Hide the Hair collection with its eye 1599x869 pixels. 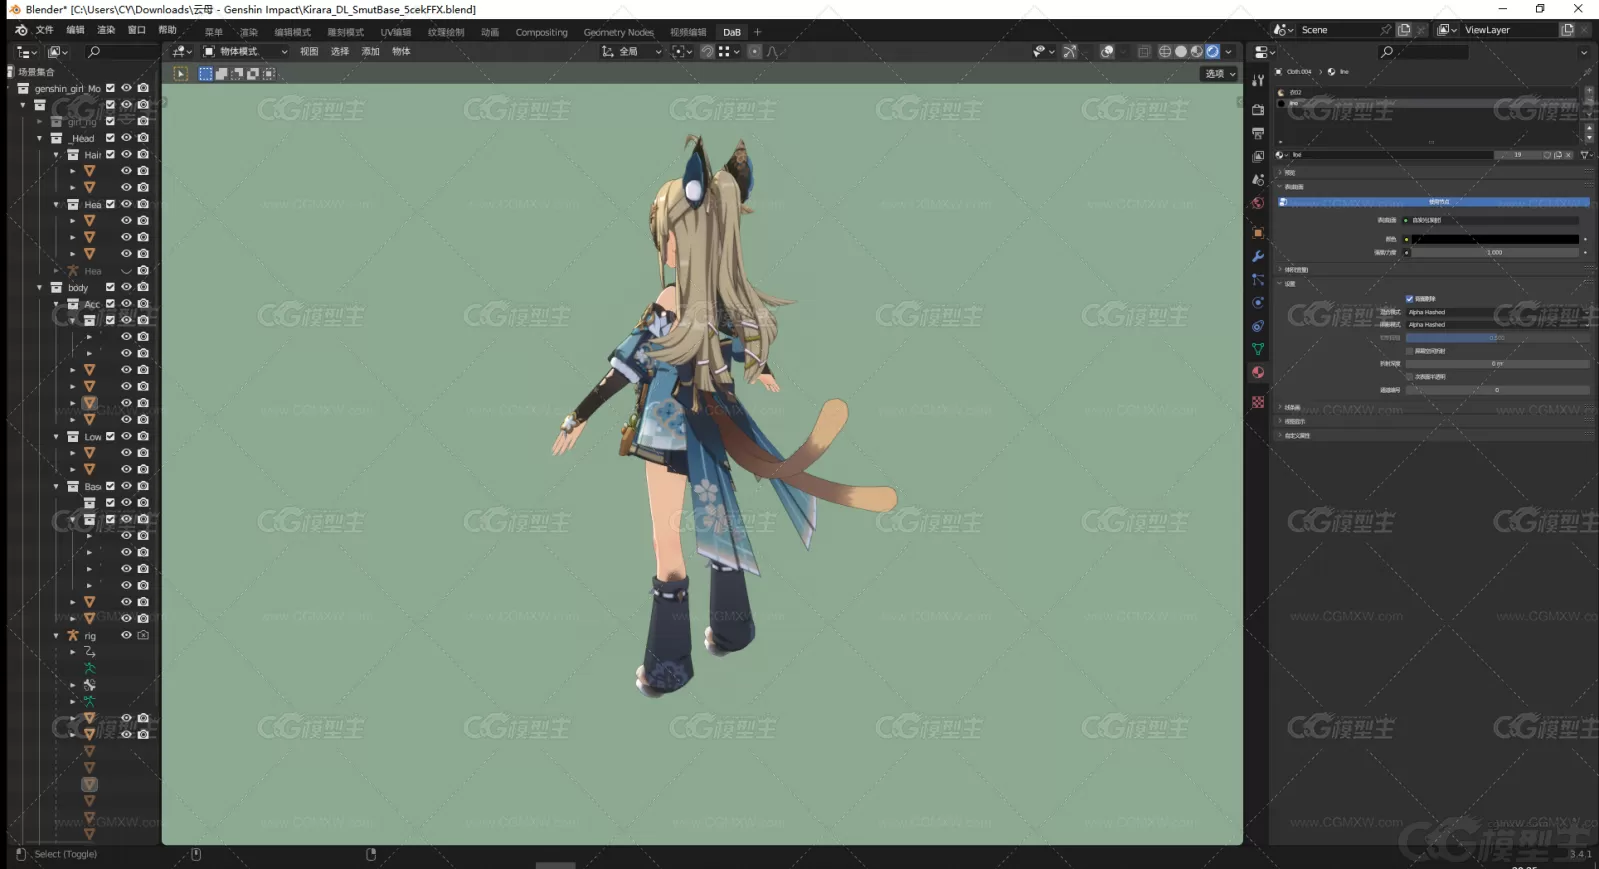point(126,154)
